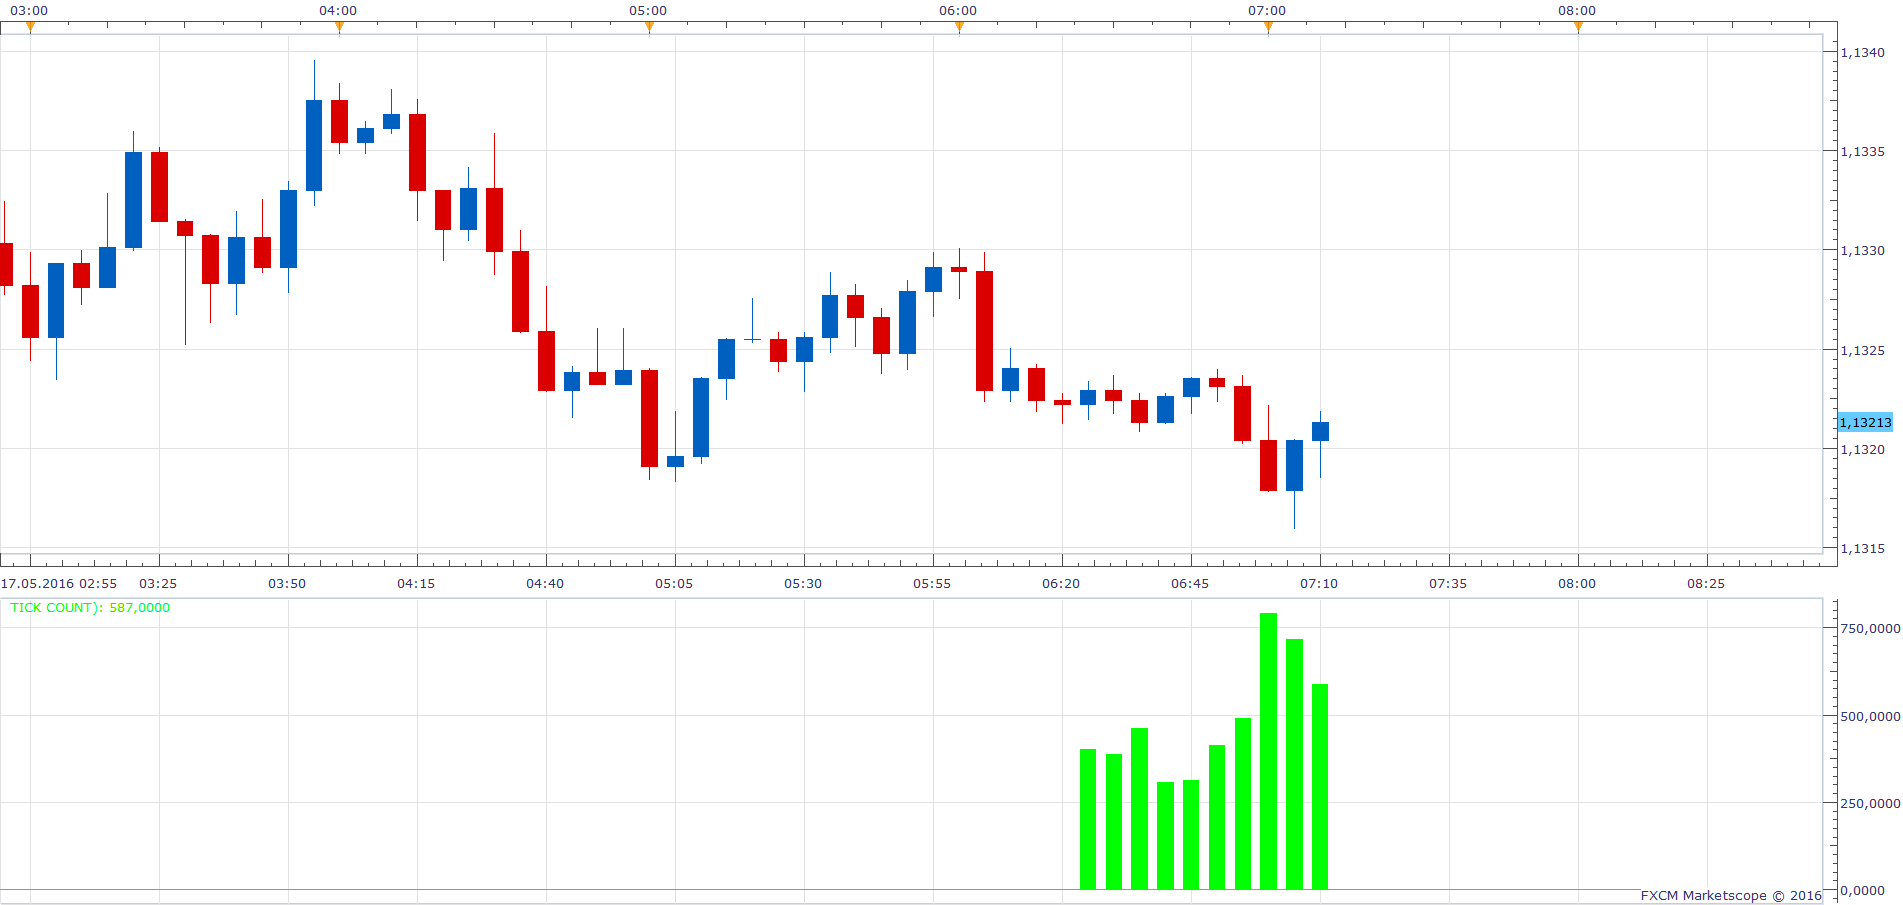Click the 500,0000 tick axis label

click(x=1871, y=716)
